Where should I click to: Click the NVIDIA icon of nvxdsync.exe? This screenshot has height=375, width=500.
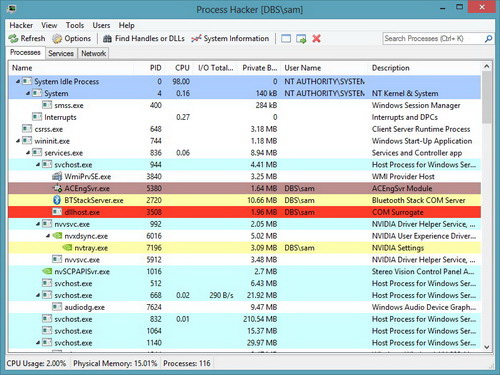pyautogui.click(x=57, y=236)
